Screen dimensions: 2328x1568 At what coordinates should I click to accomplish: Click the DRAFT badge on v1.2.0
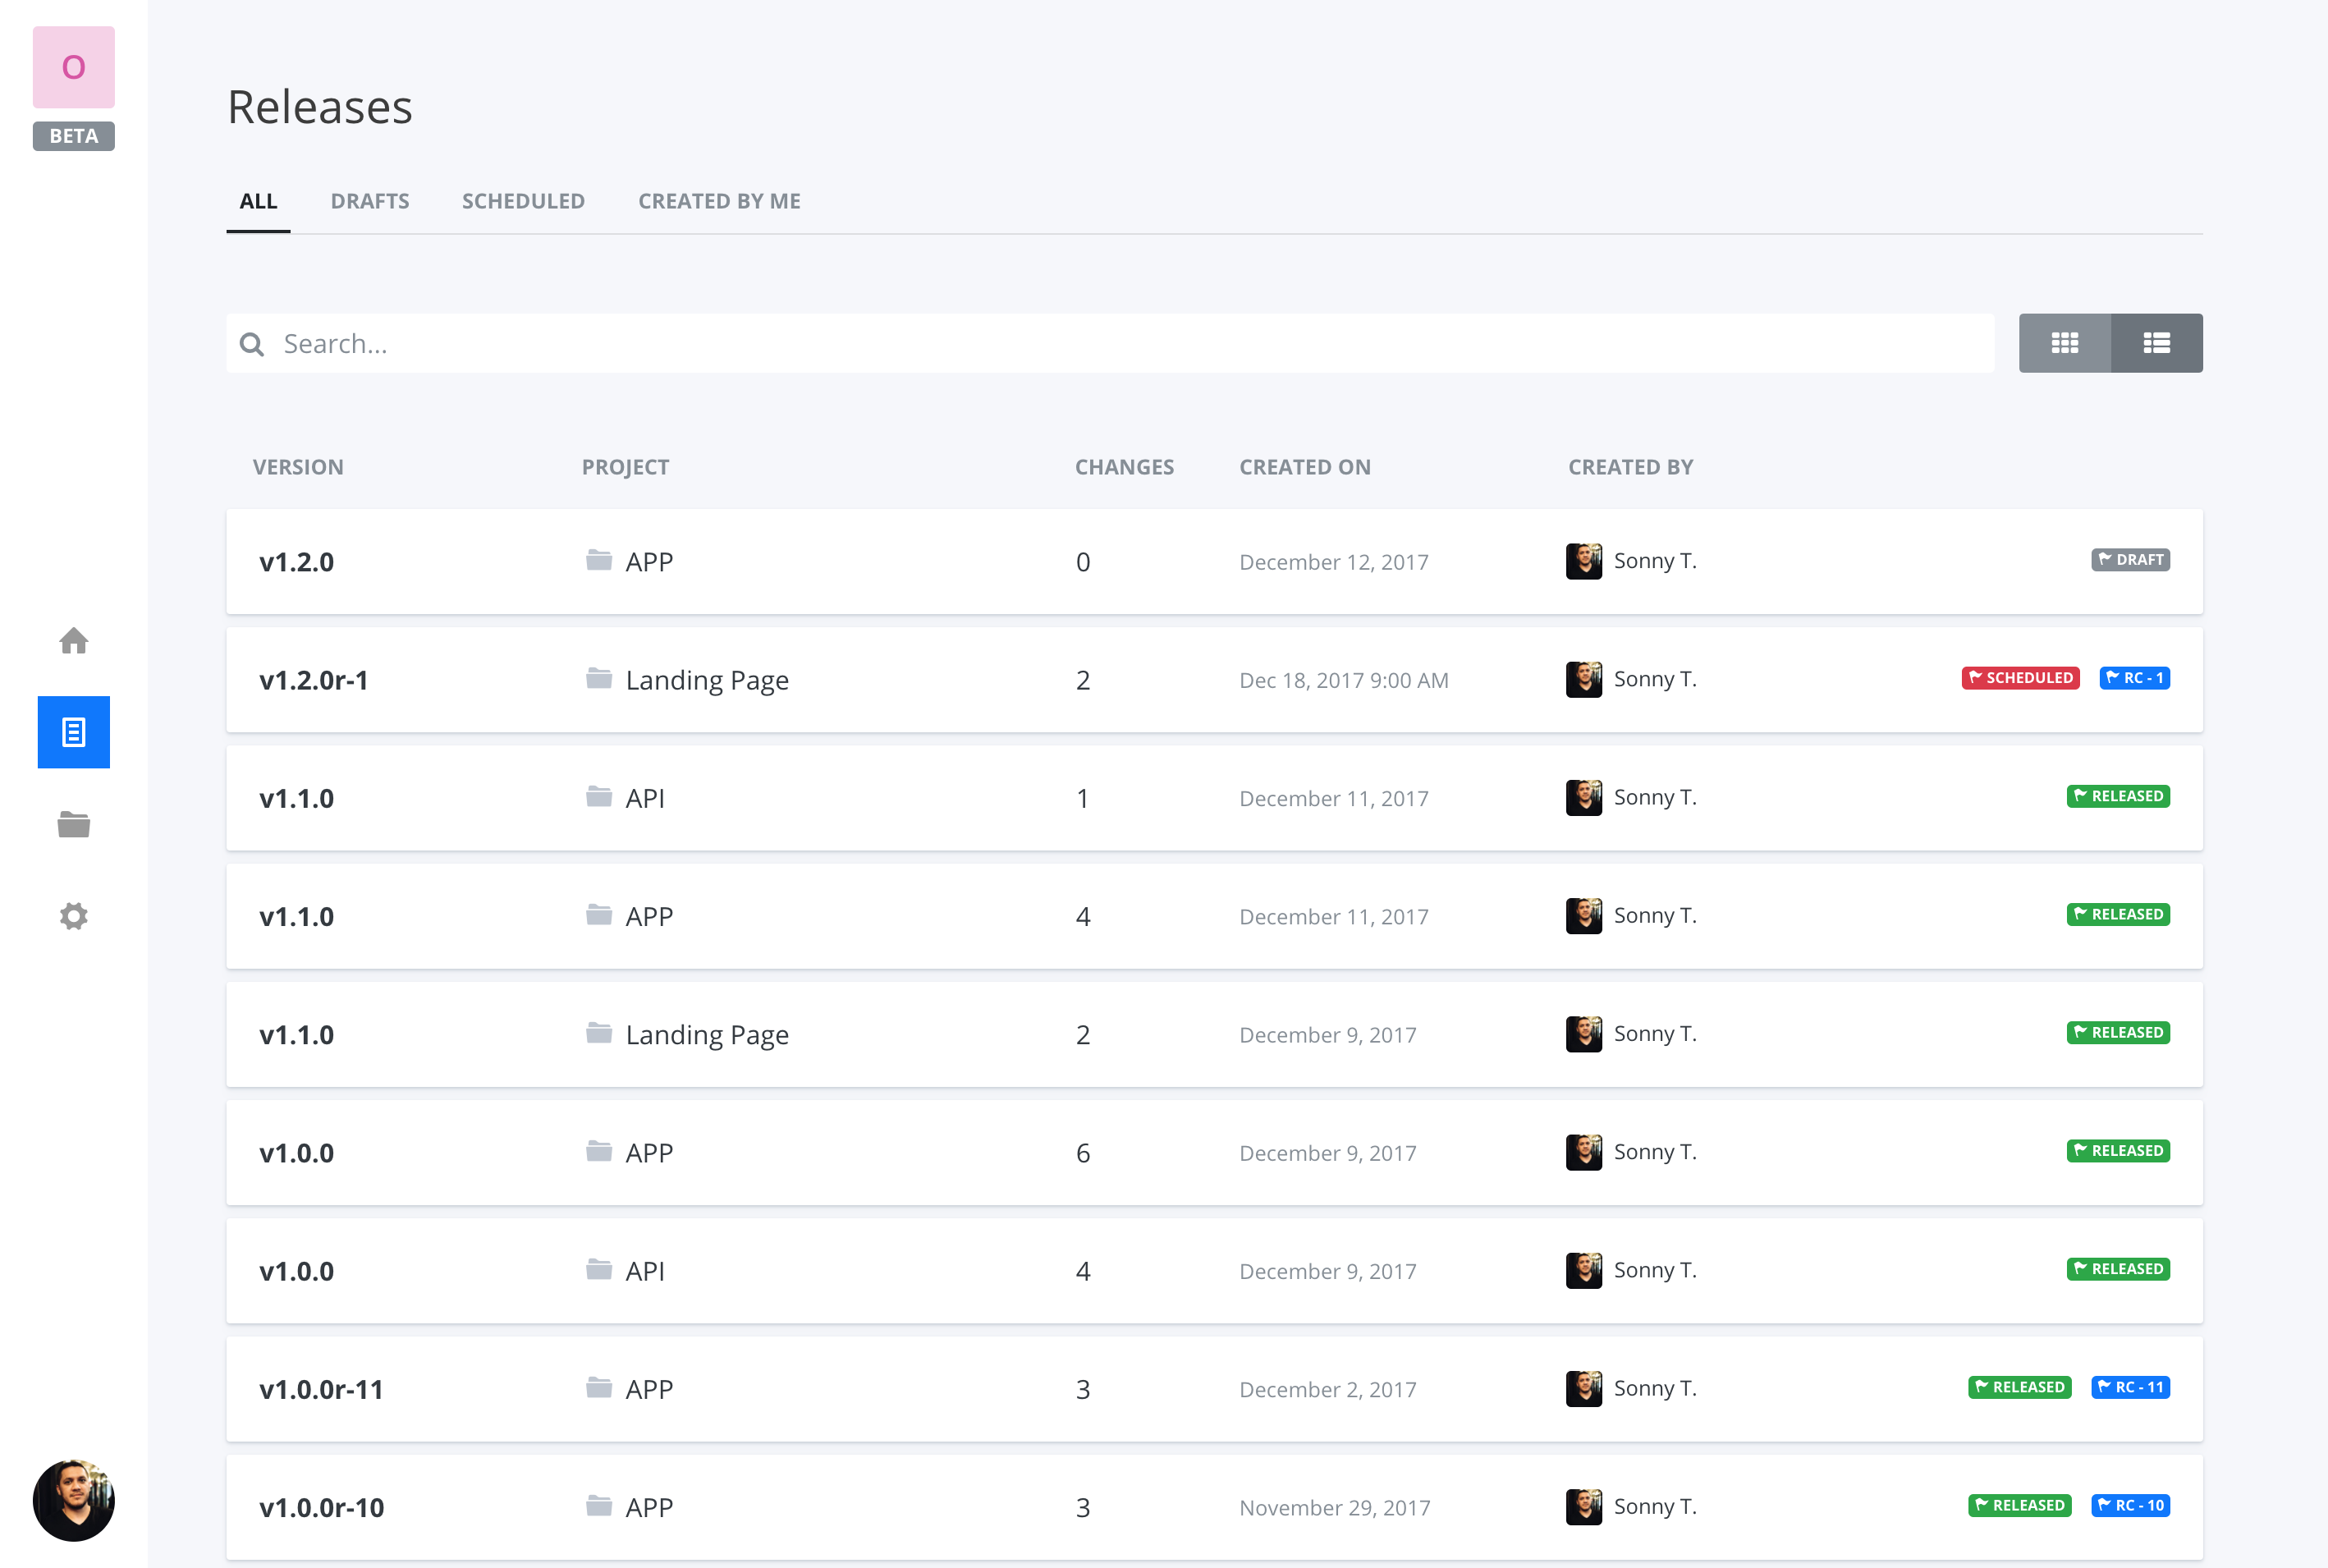(2130, 560)
